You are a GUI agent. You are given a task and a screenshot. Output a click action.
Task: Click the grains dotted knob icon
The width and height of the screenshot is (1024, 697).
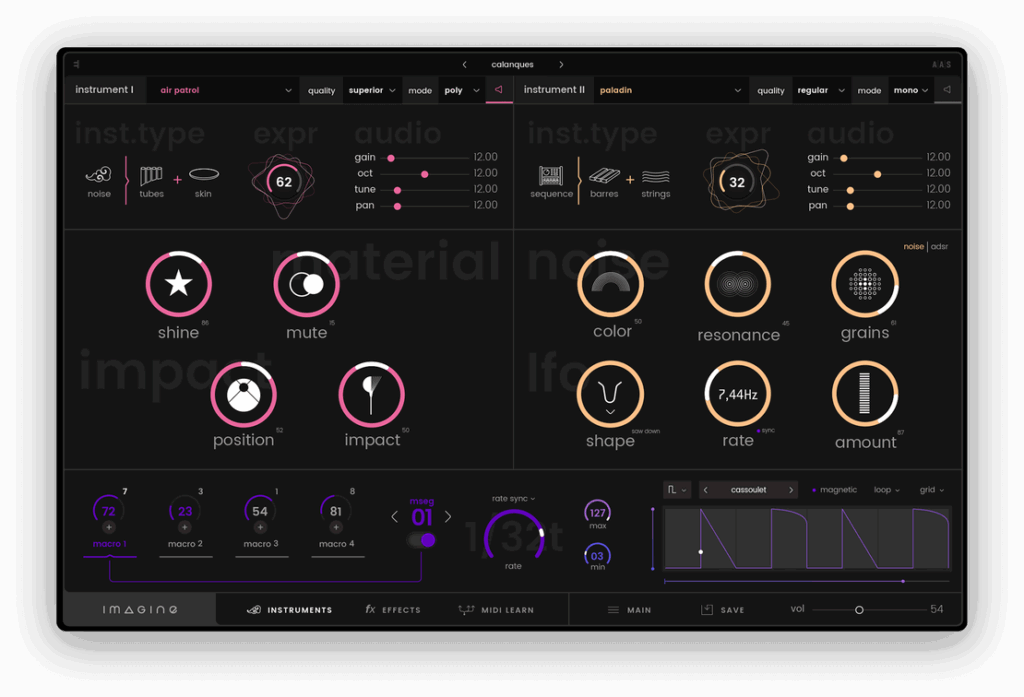(x=865, y=284)
